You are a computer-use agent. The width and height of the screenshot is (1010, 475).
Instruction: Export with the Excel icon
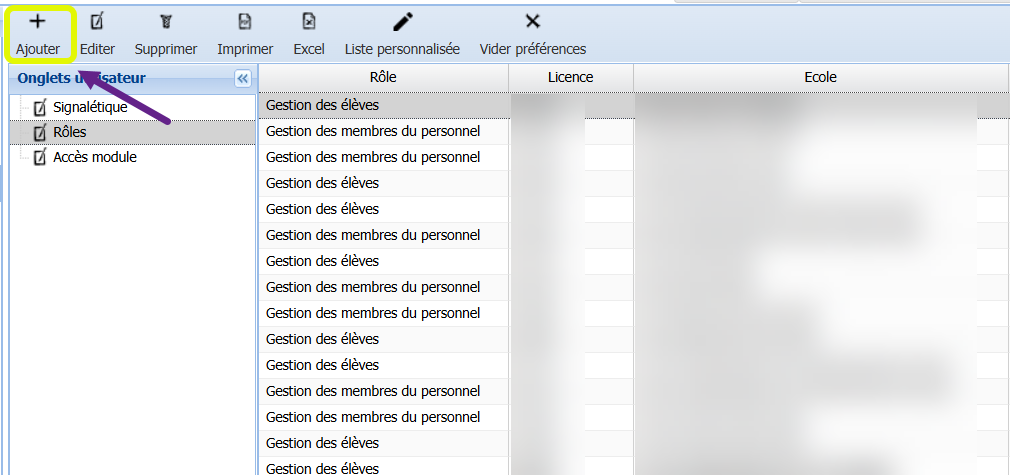[x=309, y=22]
